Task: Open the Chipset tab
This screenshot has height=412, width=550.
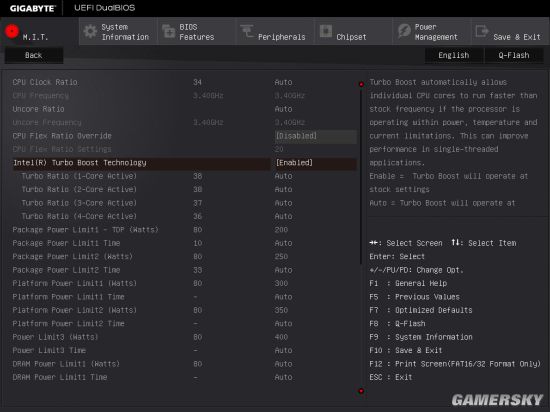Action: 354,32
